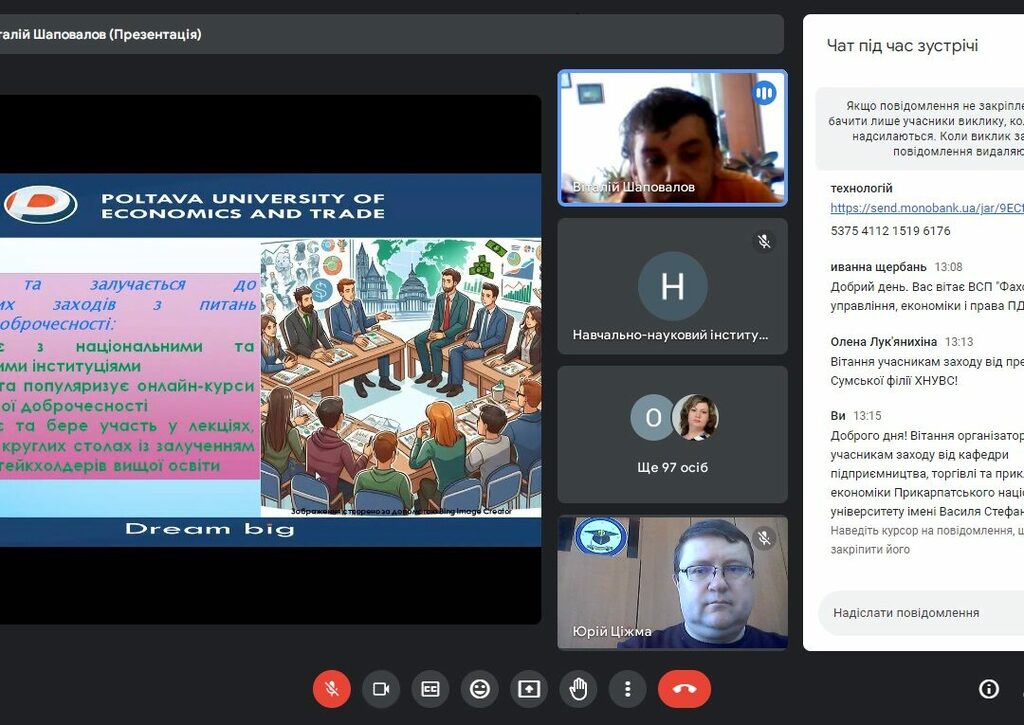Leave the call with the red hang-up button
The image size is (1024, 725).
coord(684,689)
